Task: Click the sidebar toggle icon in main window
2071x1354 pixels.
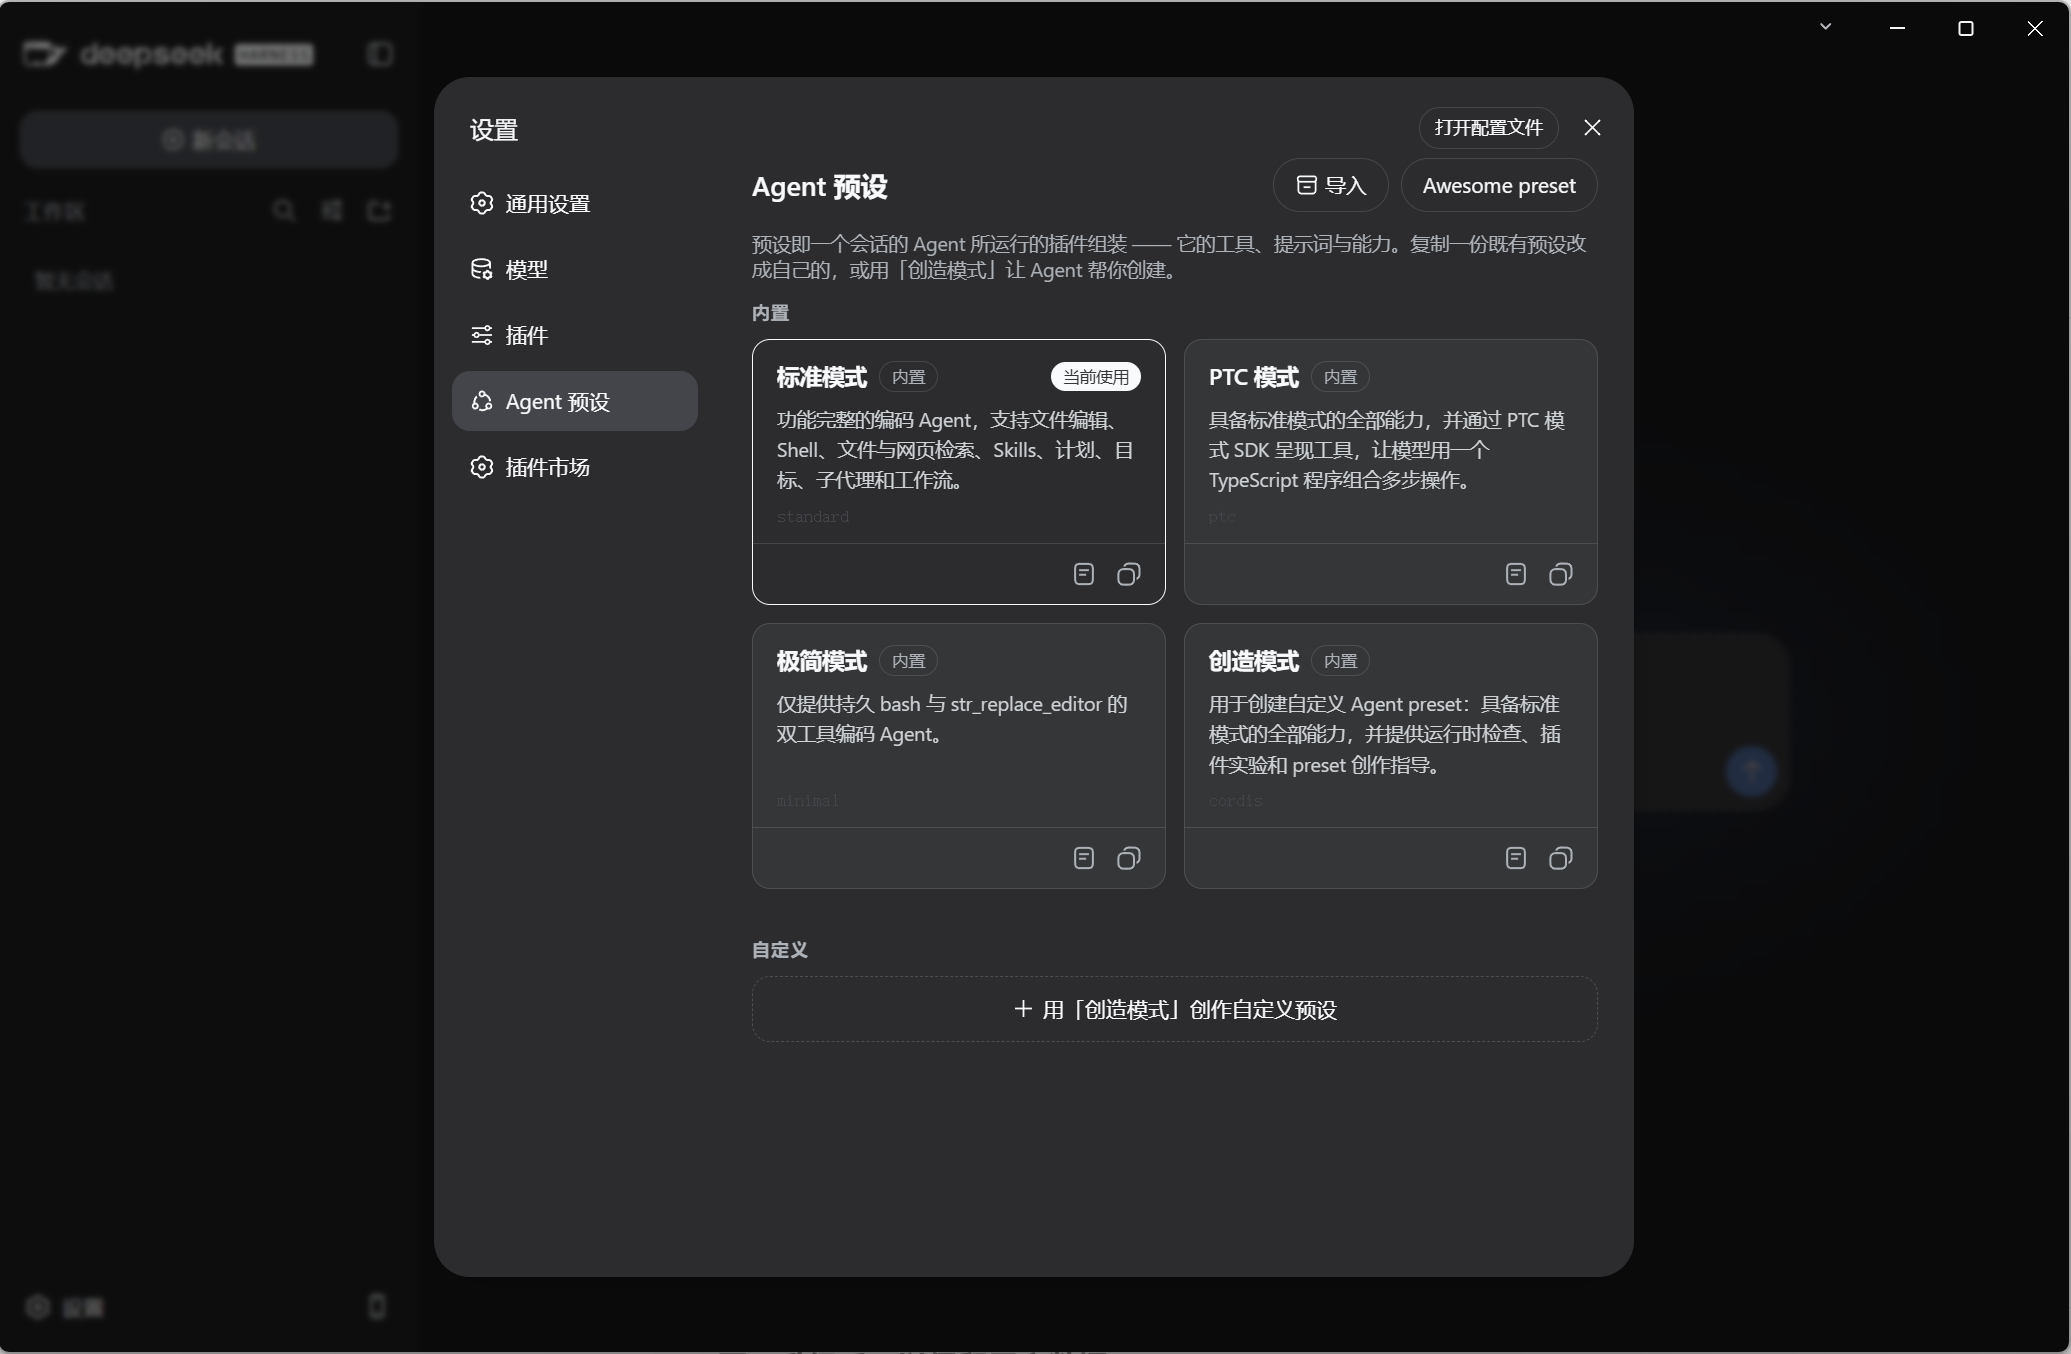Action: (380, 54)
